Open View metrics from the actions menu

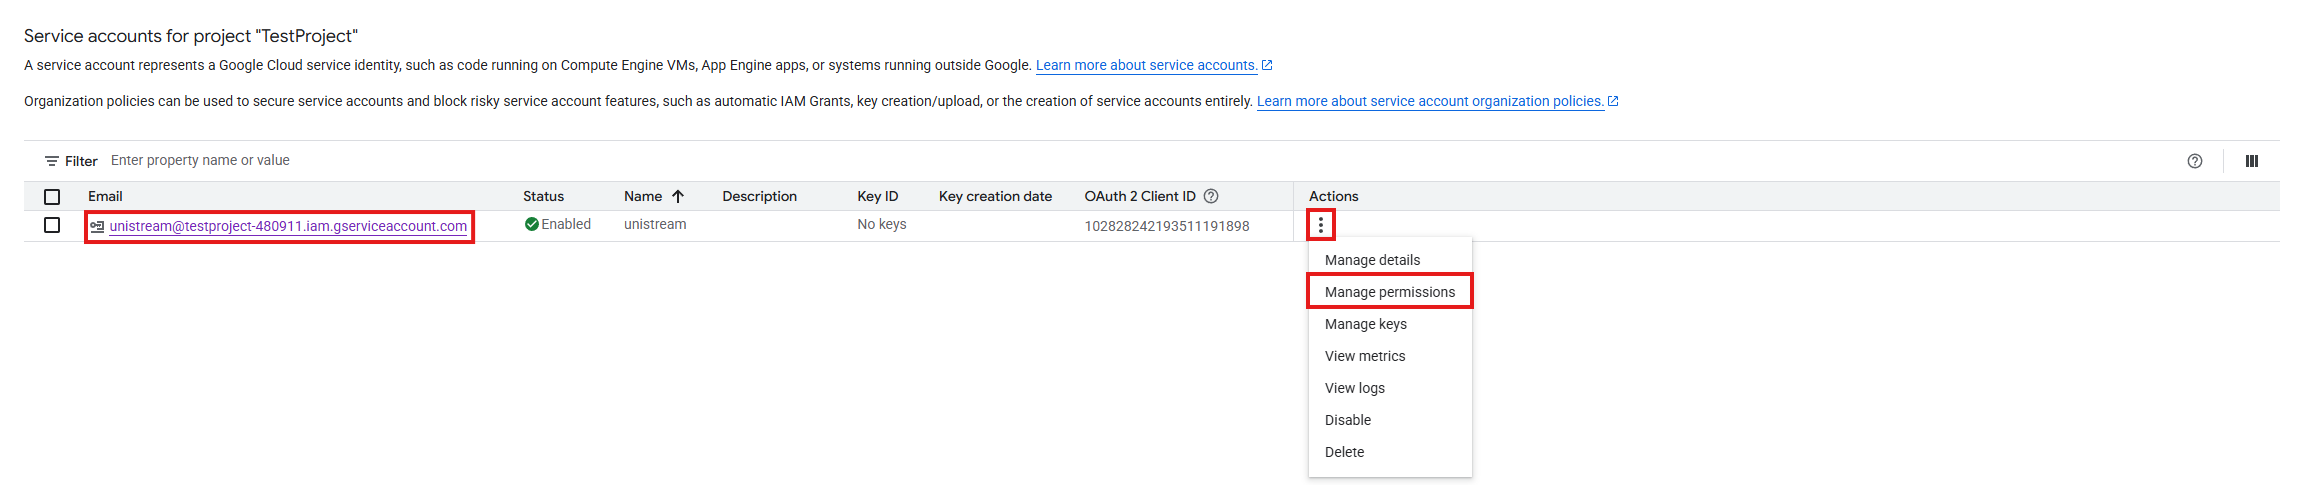(x=1364, y=356)
